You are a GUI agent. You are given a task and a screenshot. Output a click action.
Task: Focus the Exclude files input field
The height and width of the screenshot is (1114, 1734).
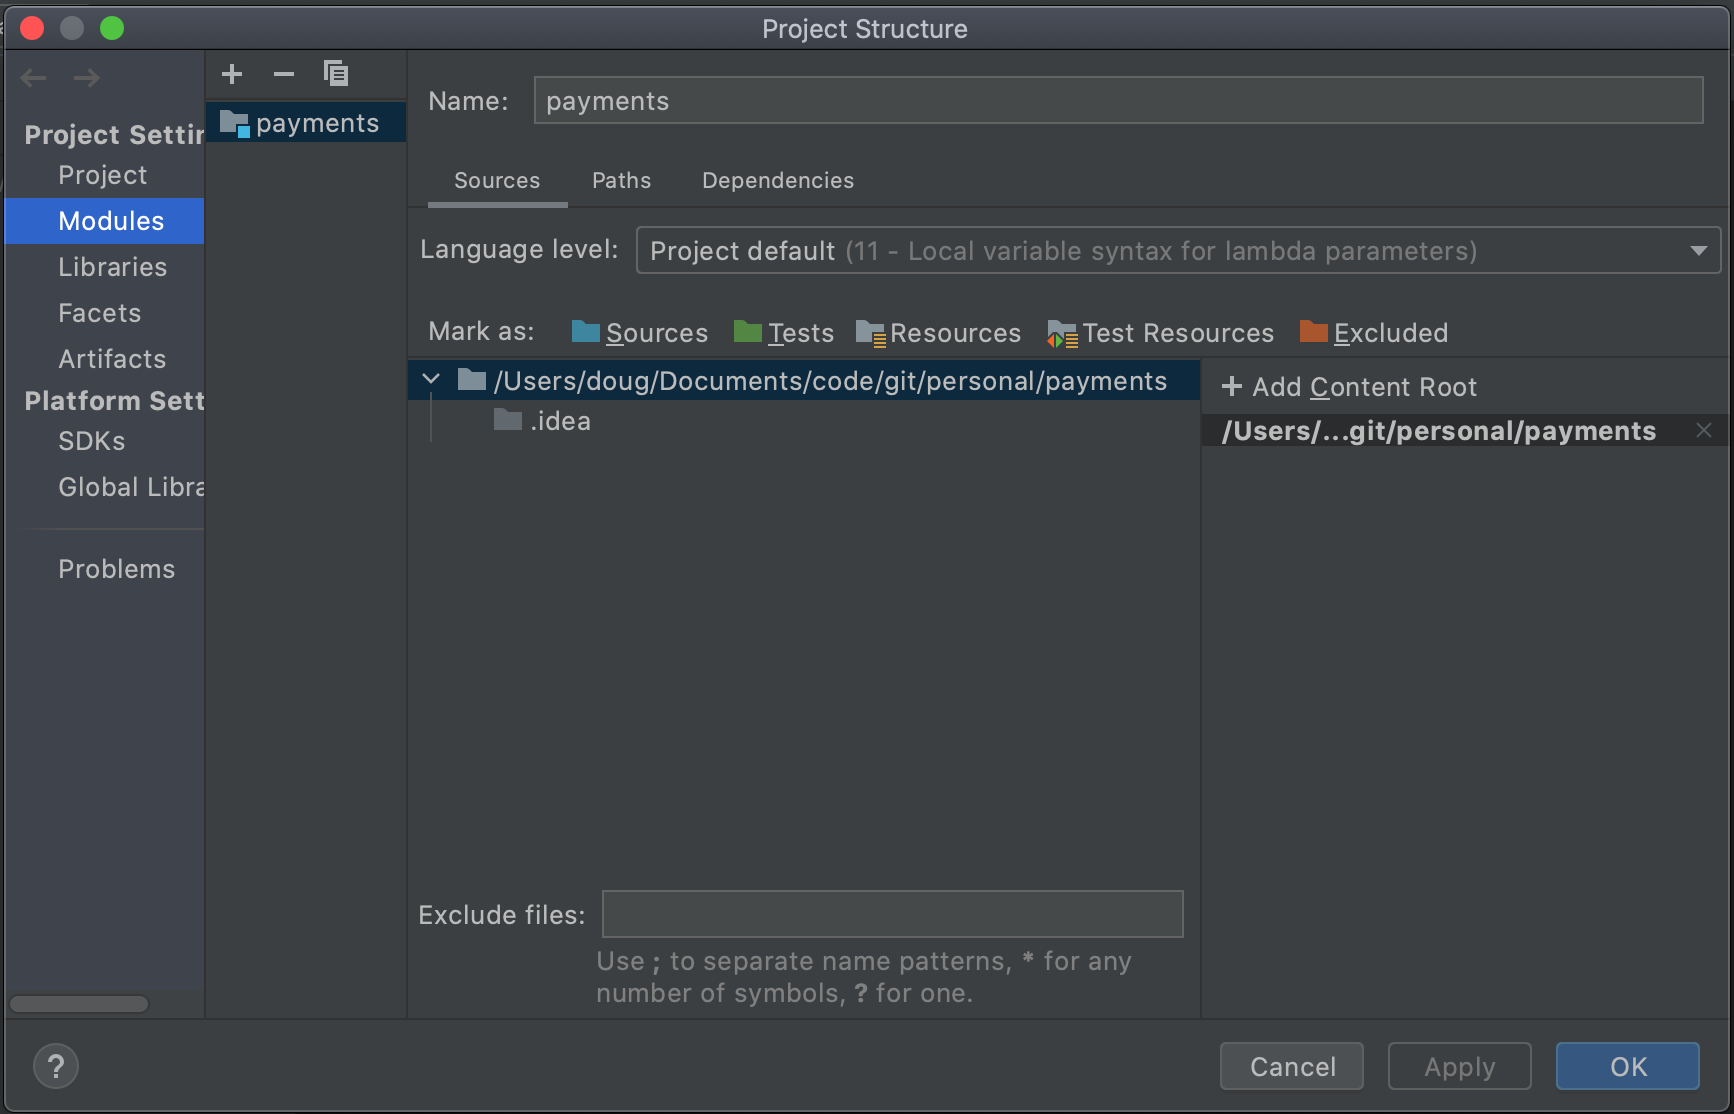pos(892,914)
